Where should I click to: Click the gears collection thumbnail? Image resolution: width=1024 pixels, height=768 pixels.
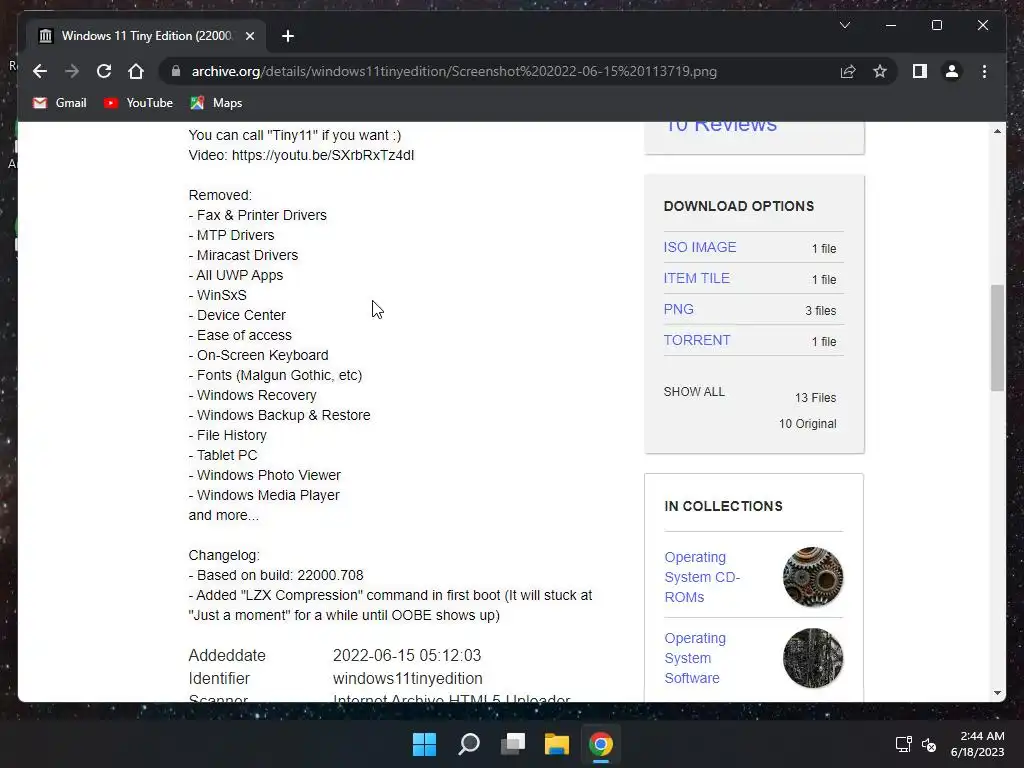(813, 577)
